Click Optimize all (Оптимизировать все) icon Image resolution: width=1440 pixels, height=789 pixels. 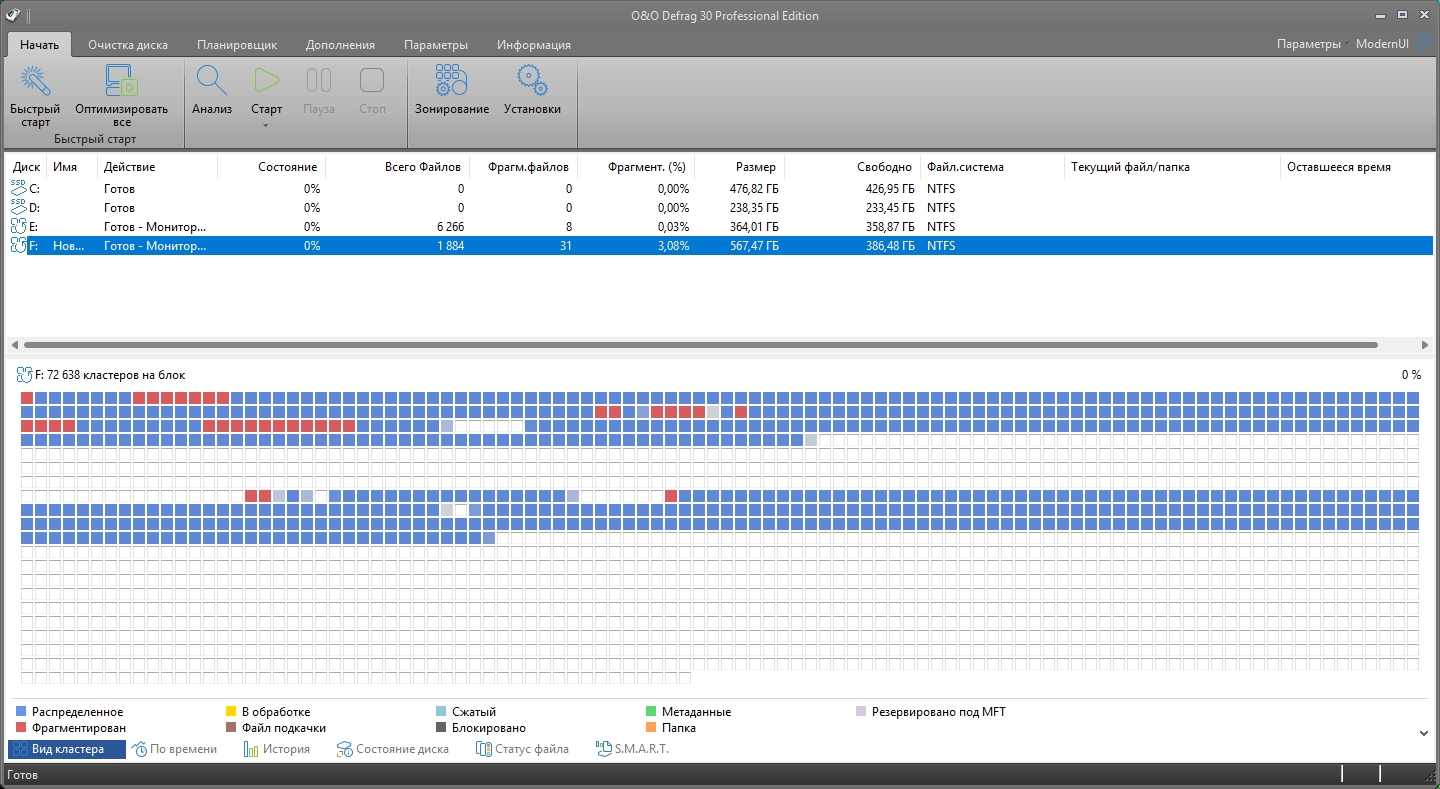coord(121,81)
